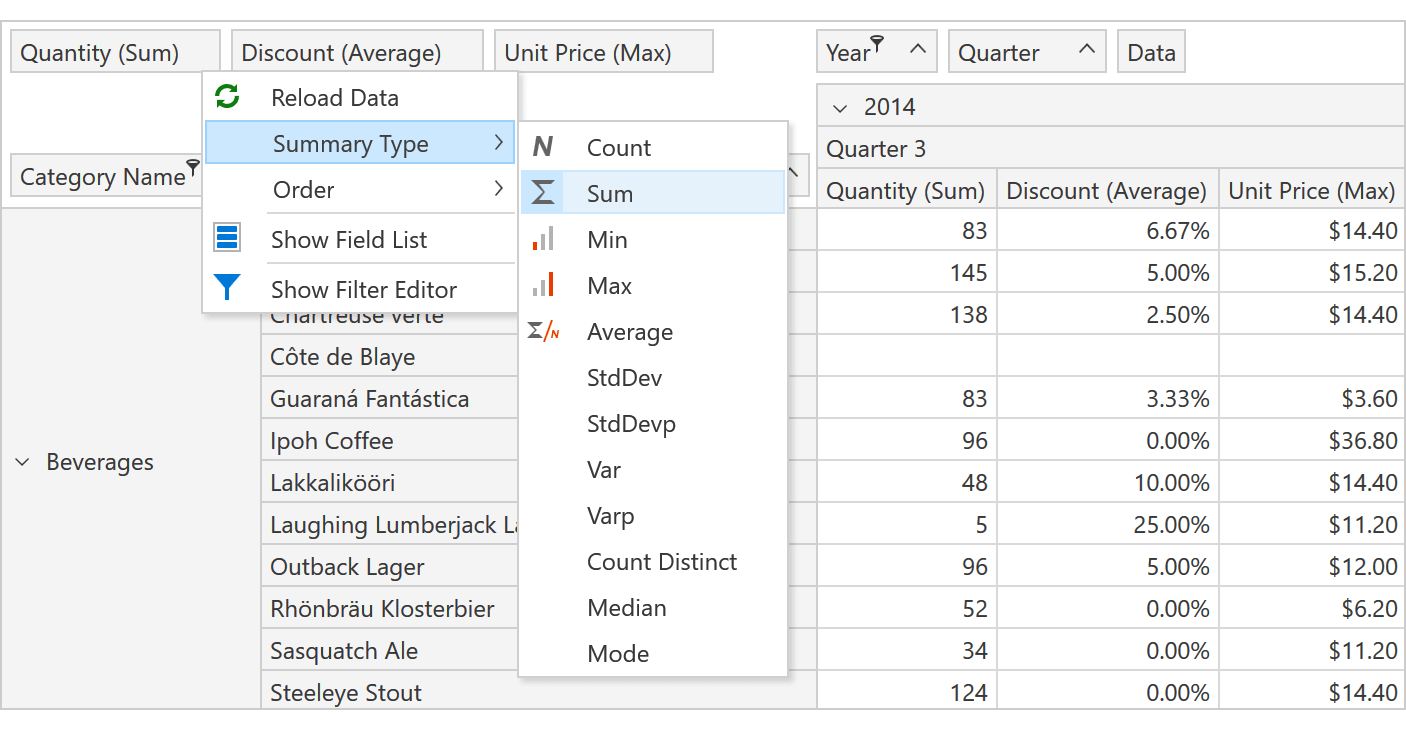Click the Show Field List icon
The width and height of the screenshot is (1406, 730).
tap(228, 238)
